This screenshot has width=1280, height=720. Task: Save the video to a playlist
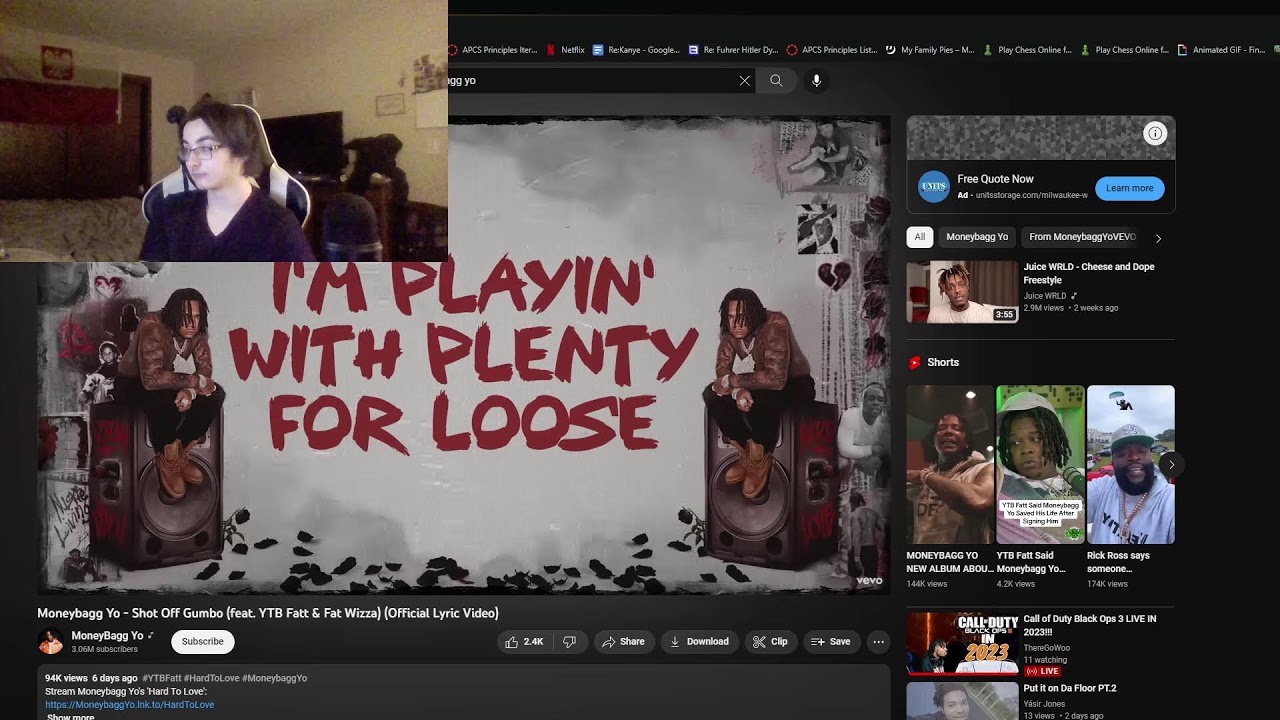[830, 642]
